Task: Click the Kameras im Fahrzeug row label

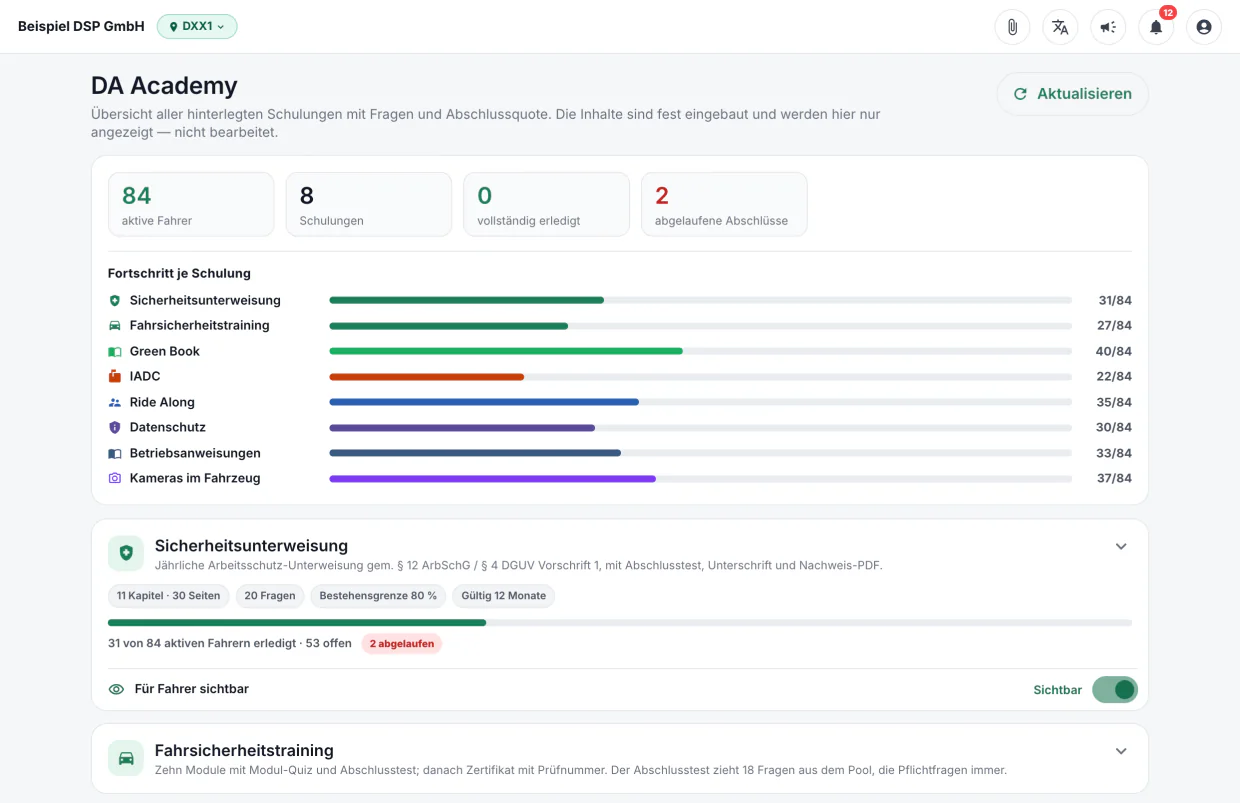Action: click(195, 478)
